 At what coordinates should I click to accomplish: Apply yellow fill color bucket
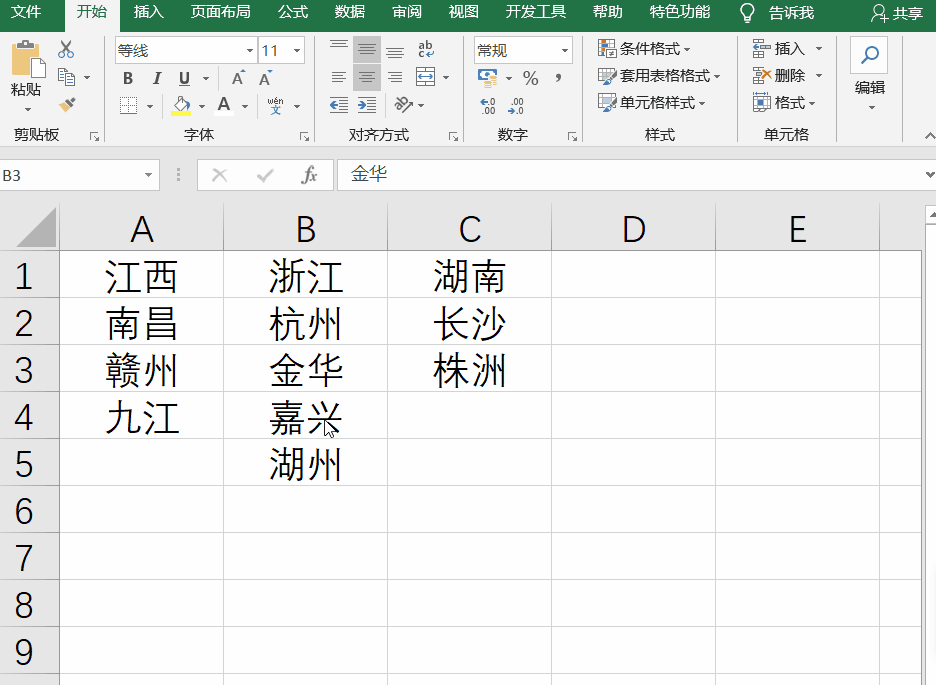pos(181,106)
